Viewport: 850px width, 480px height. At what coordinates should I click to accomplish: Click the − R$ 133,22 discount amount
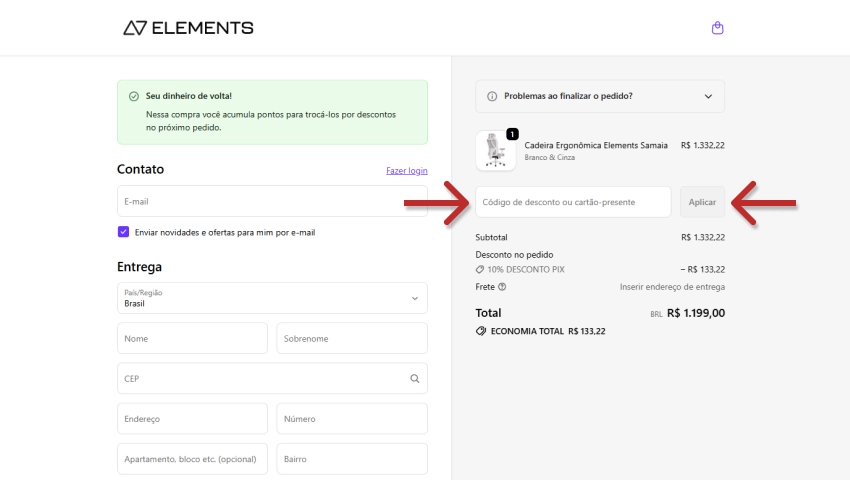pos(703,270)
